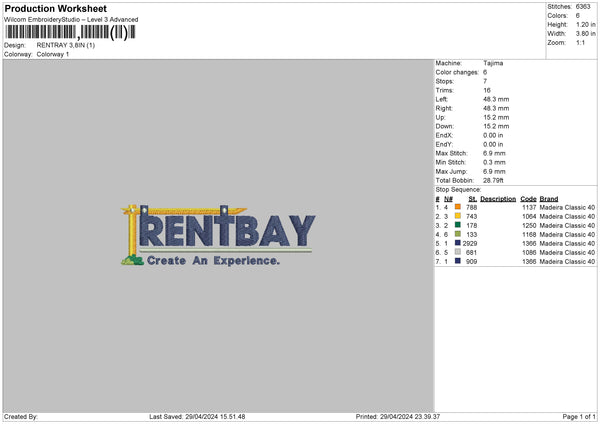The height and width of the screenshot is (424, 600).
Task: Click the "EndX:" label
Action: point(444,135)
